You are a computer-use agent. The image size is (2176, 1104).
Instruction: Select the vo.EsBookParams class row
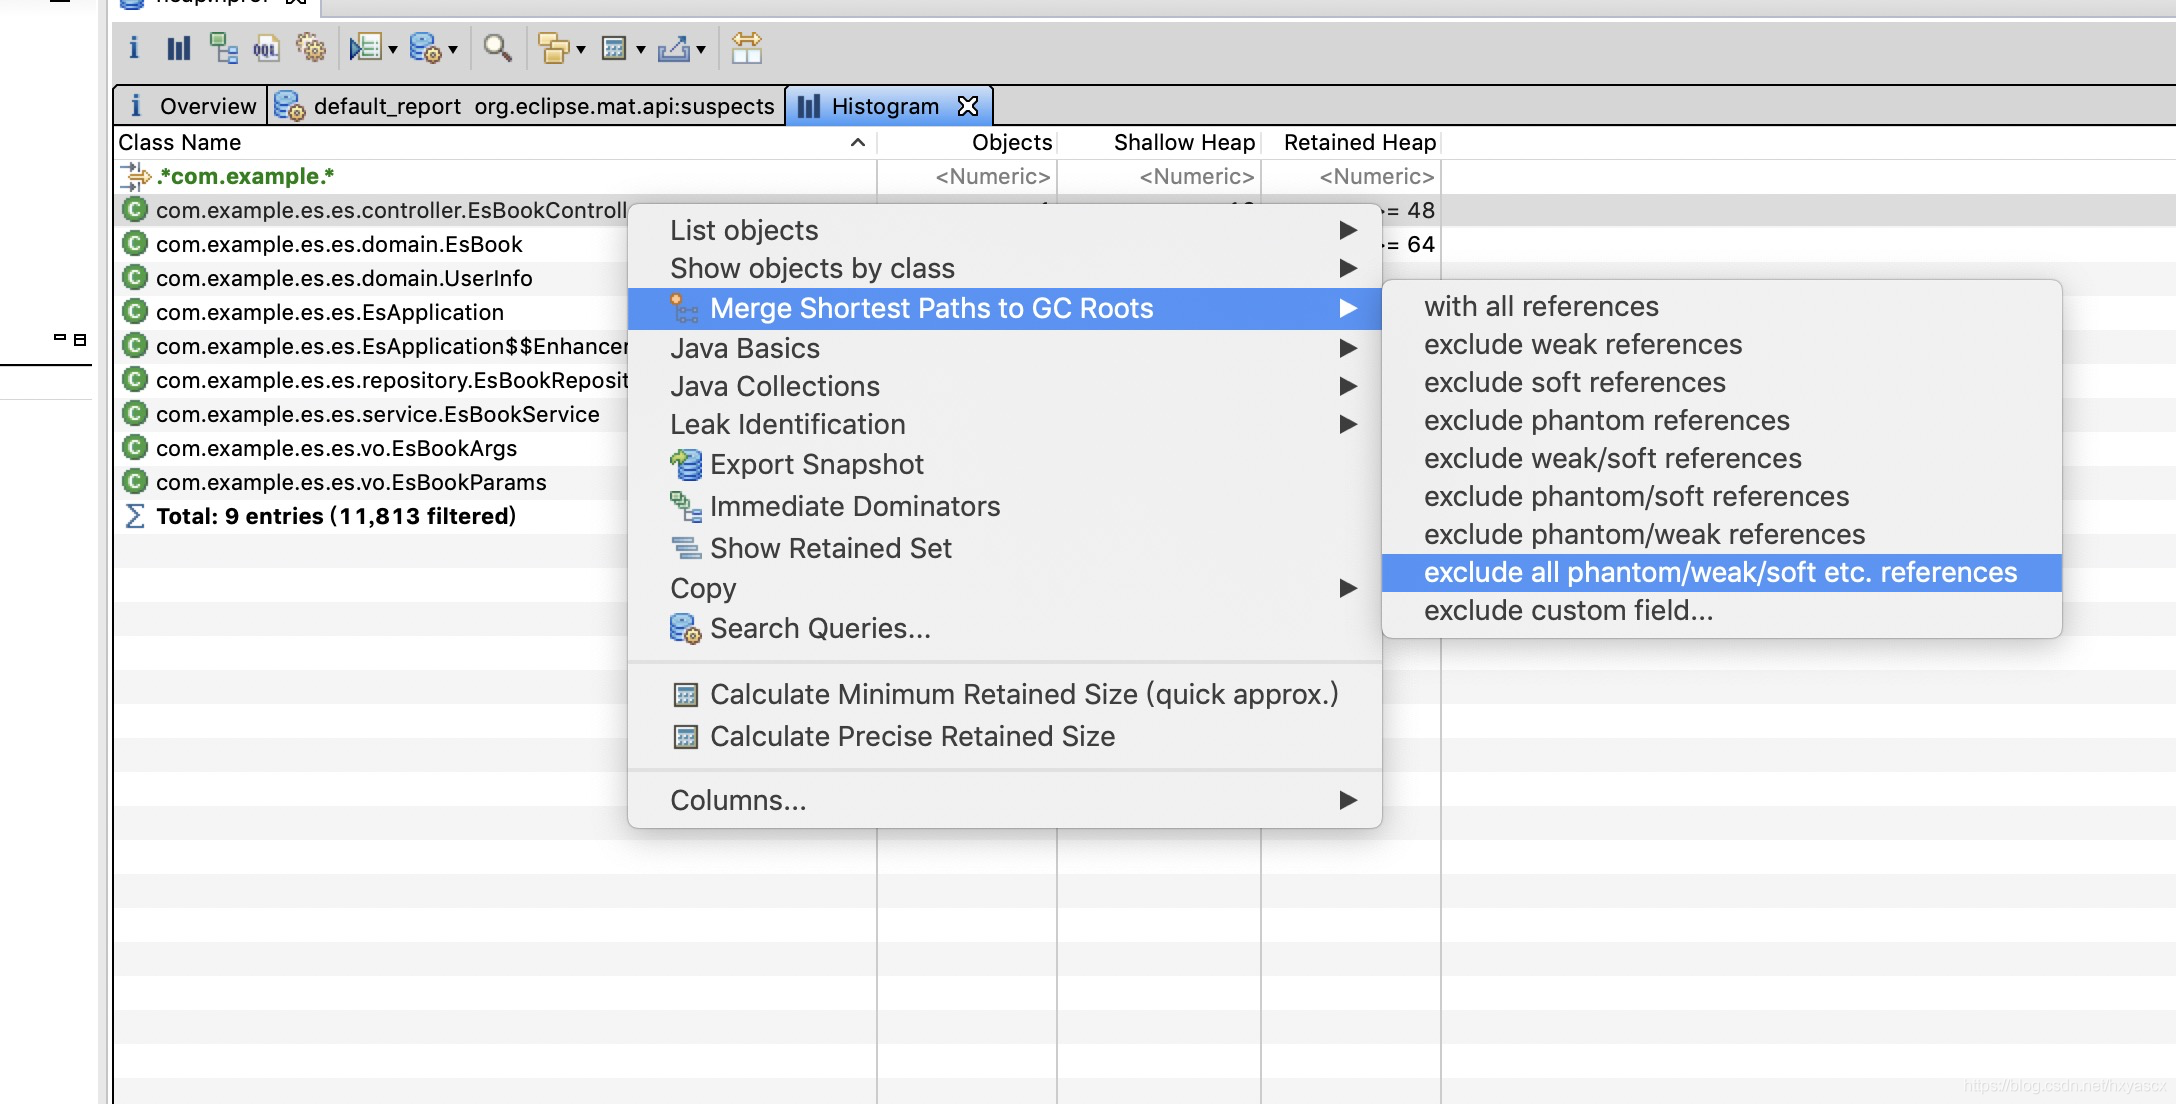[372, 482]
